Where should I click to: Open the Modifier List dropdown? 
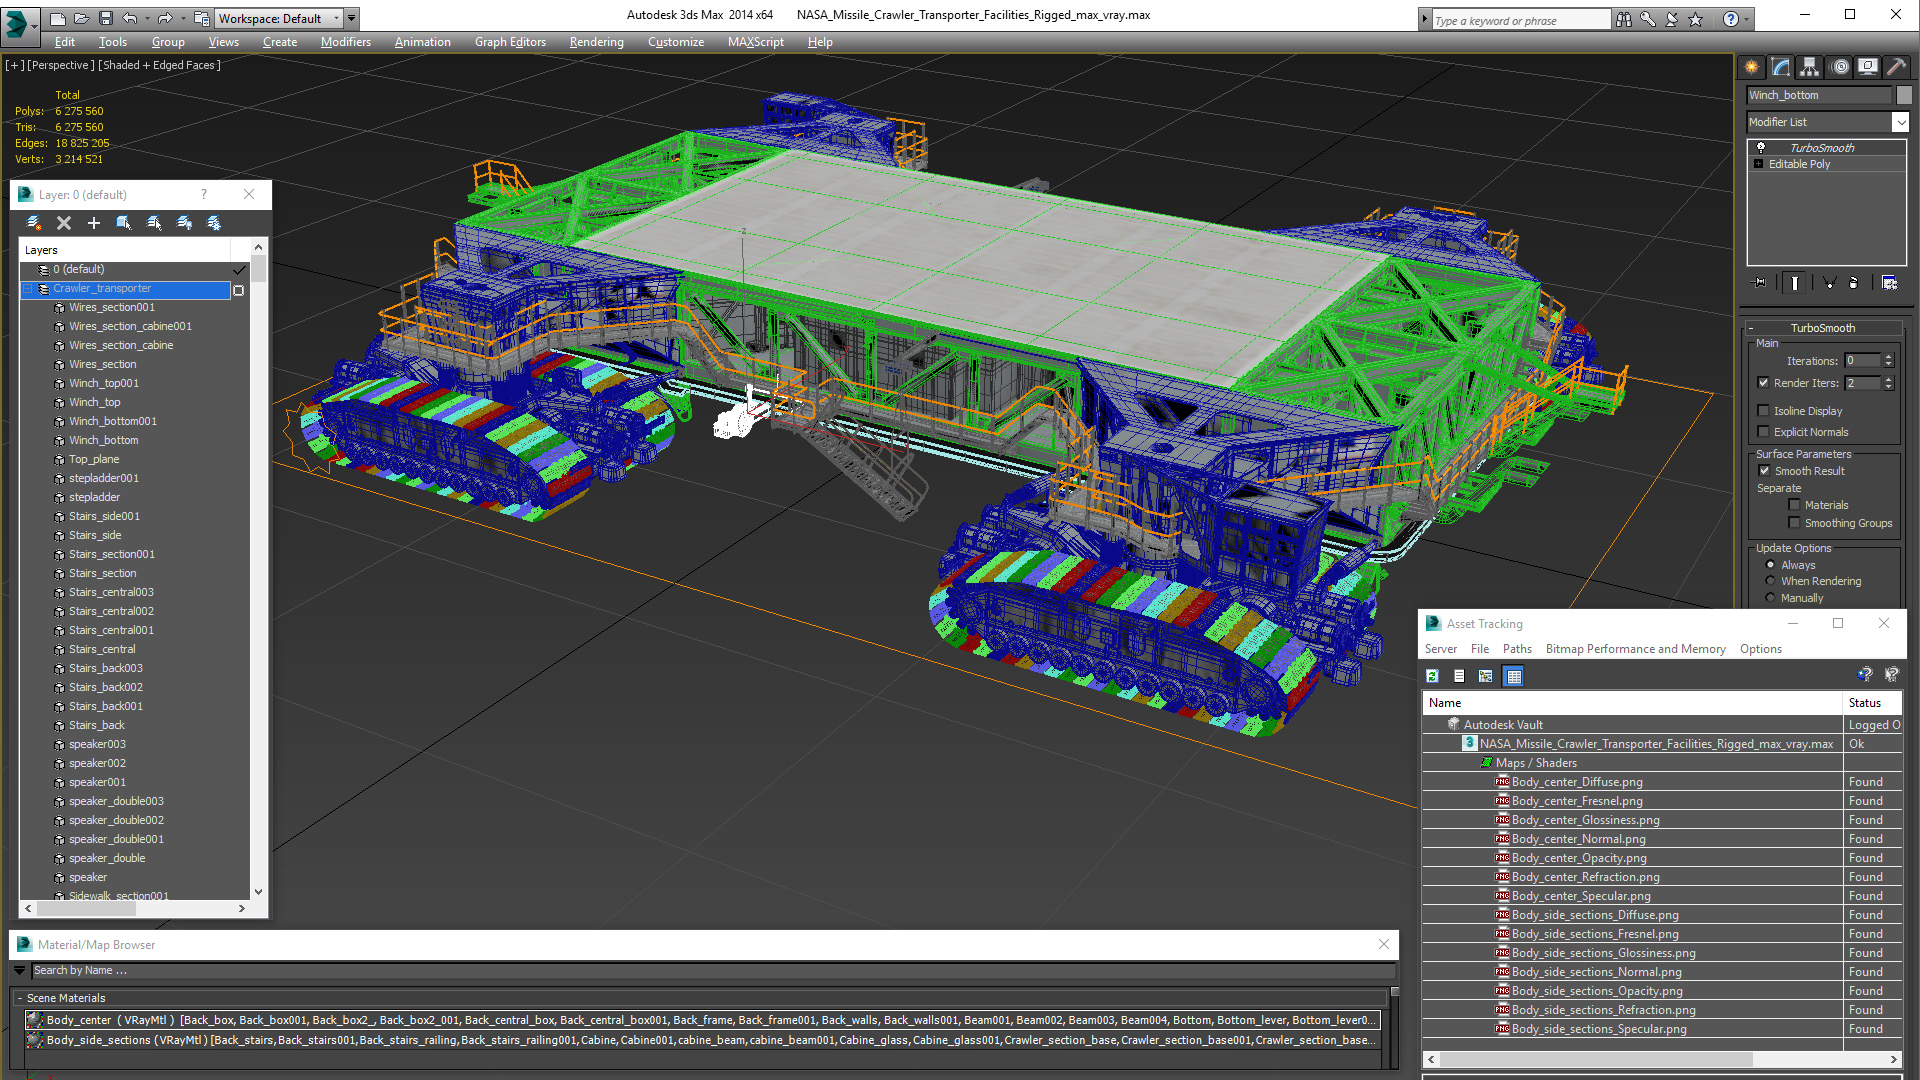point(1900,122)
